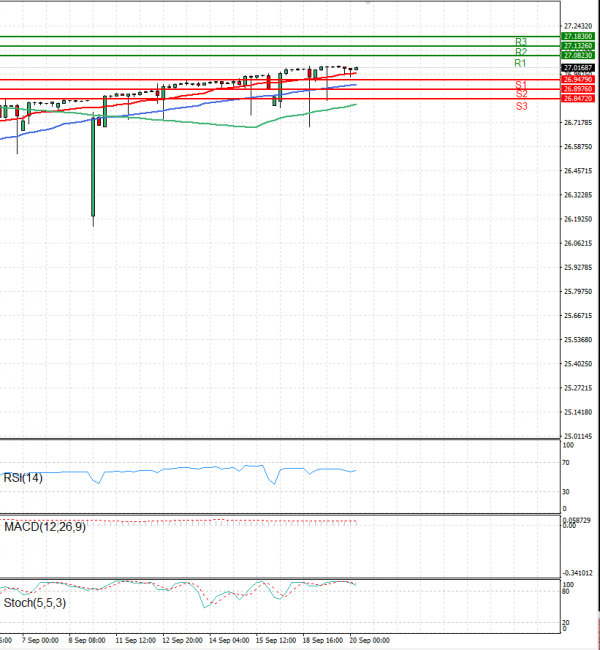The height and width of the screenshot is (650, 600).
Task: Click the S2 support label
Action: tap(521, 94)
